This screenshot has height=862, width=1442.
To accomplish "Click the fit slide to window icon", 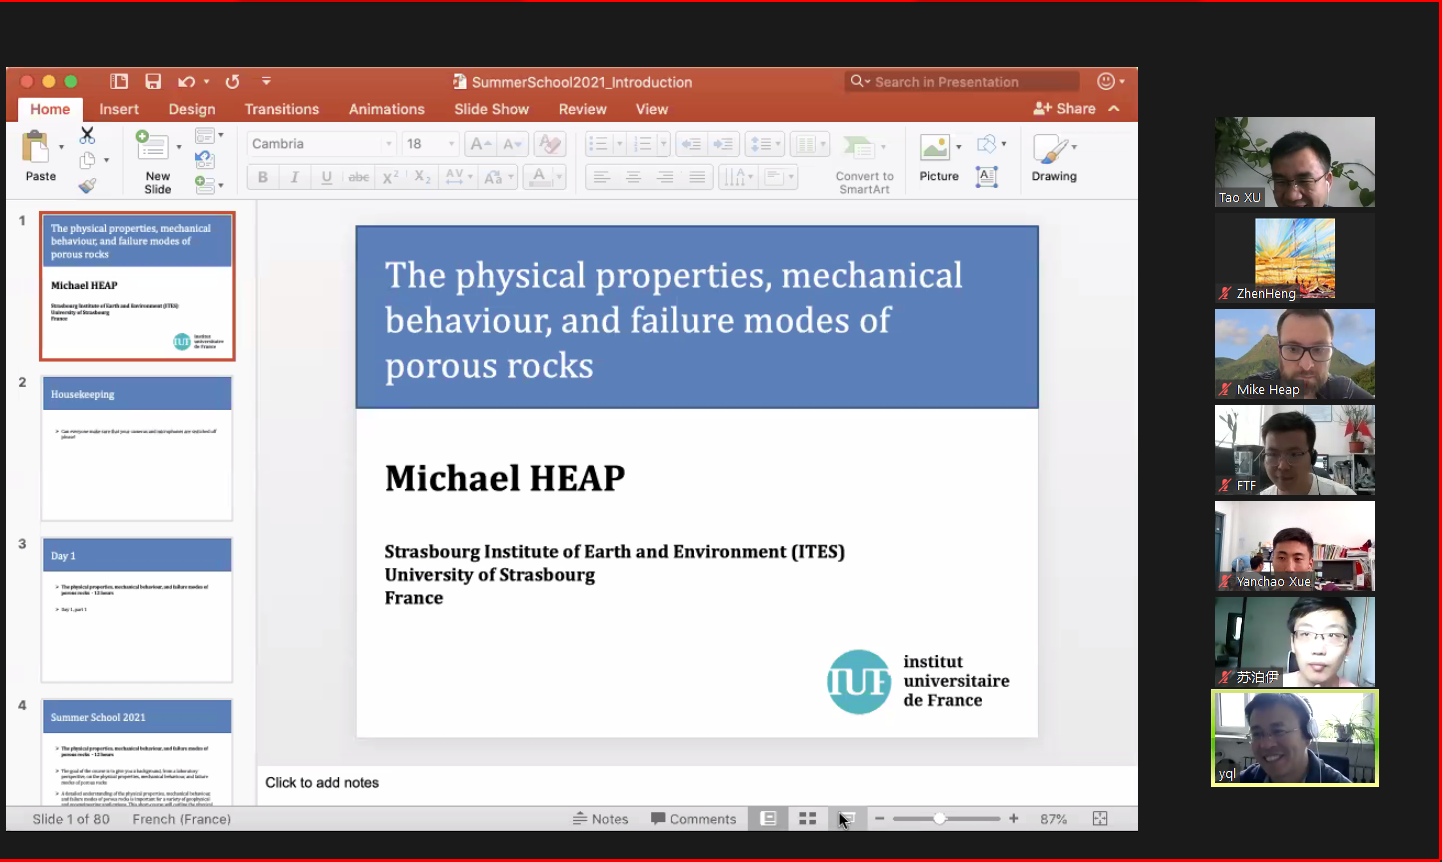I will (x=1100, y=819).
